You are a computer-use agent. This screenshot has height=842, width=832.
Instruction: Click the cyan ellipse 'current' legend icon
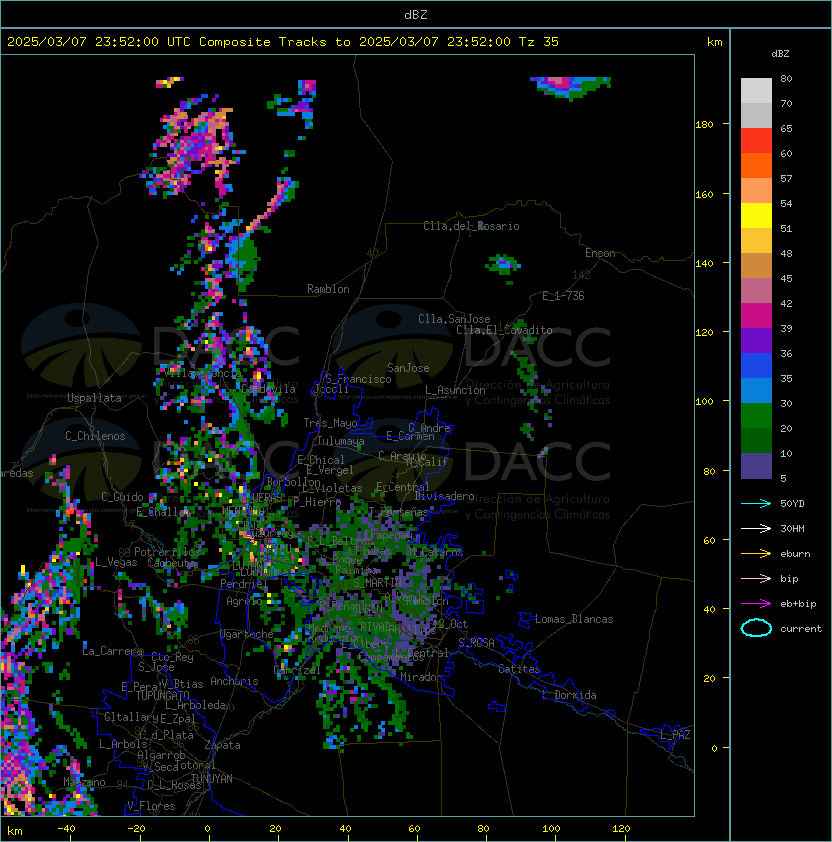(756, 628)
